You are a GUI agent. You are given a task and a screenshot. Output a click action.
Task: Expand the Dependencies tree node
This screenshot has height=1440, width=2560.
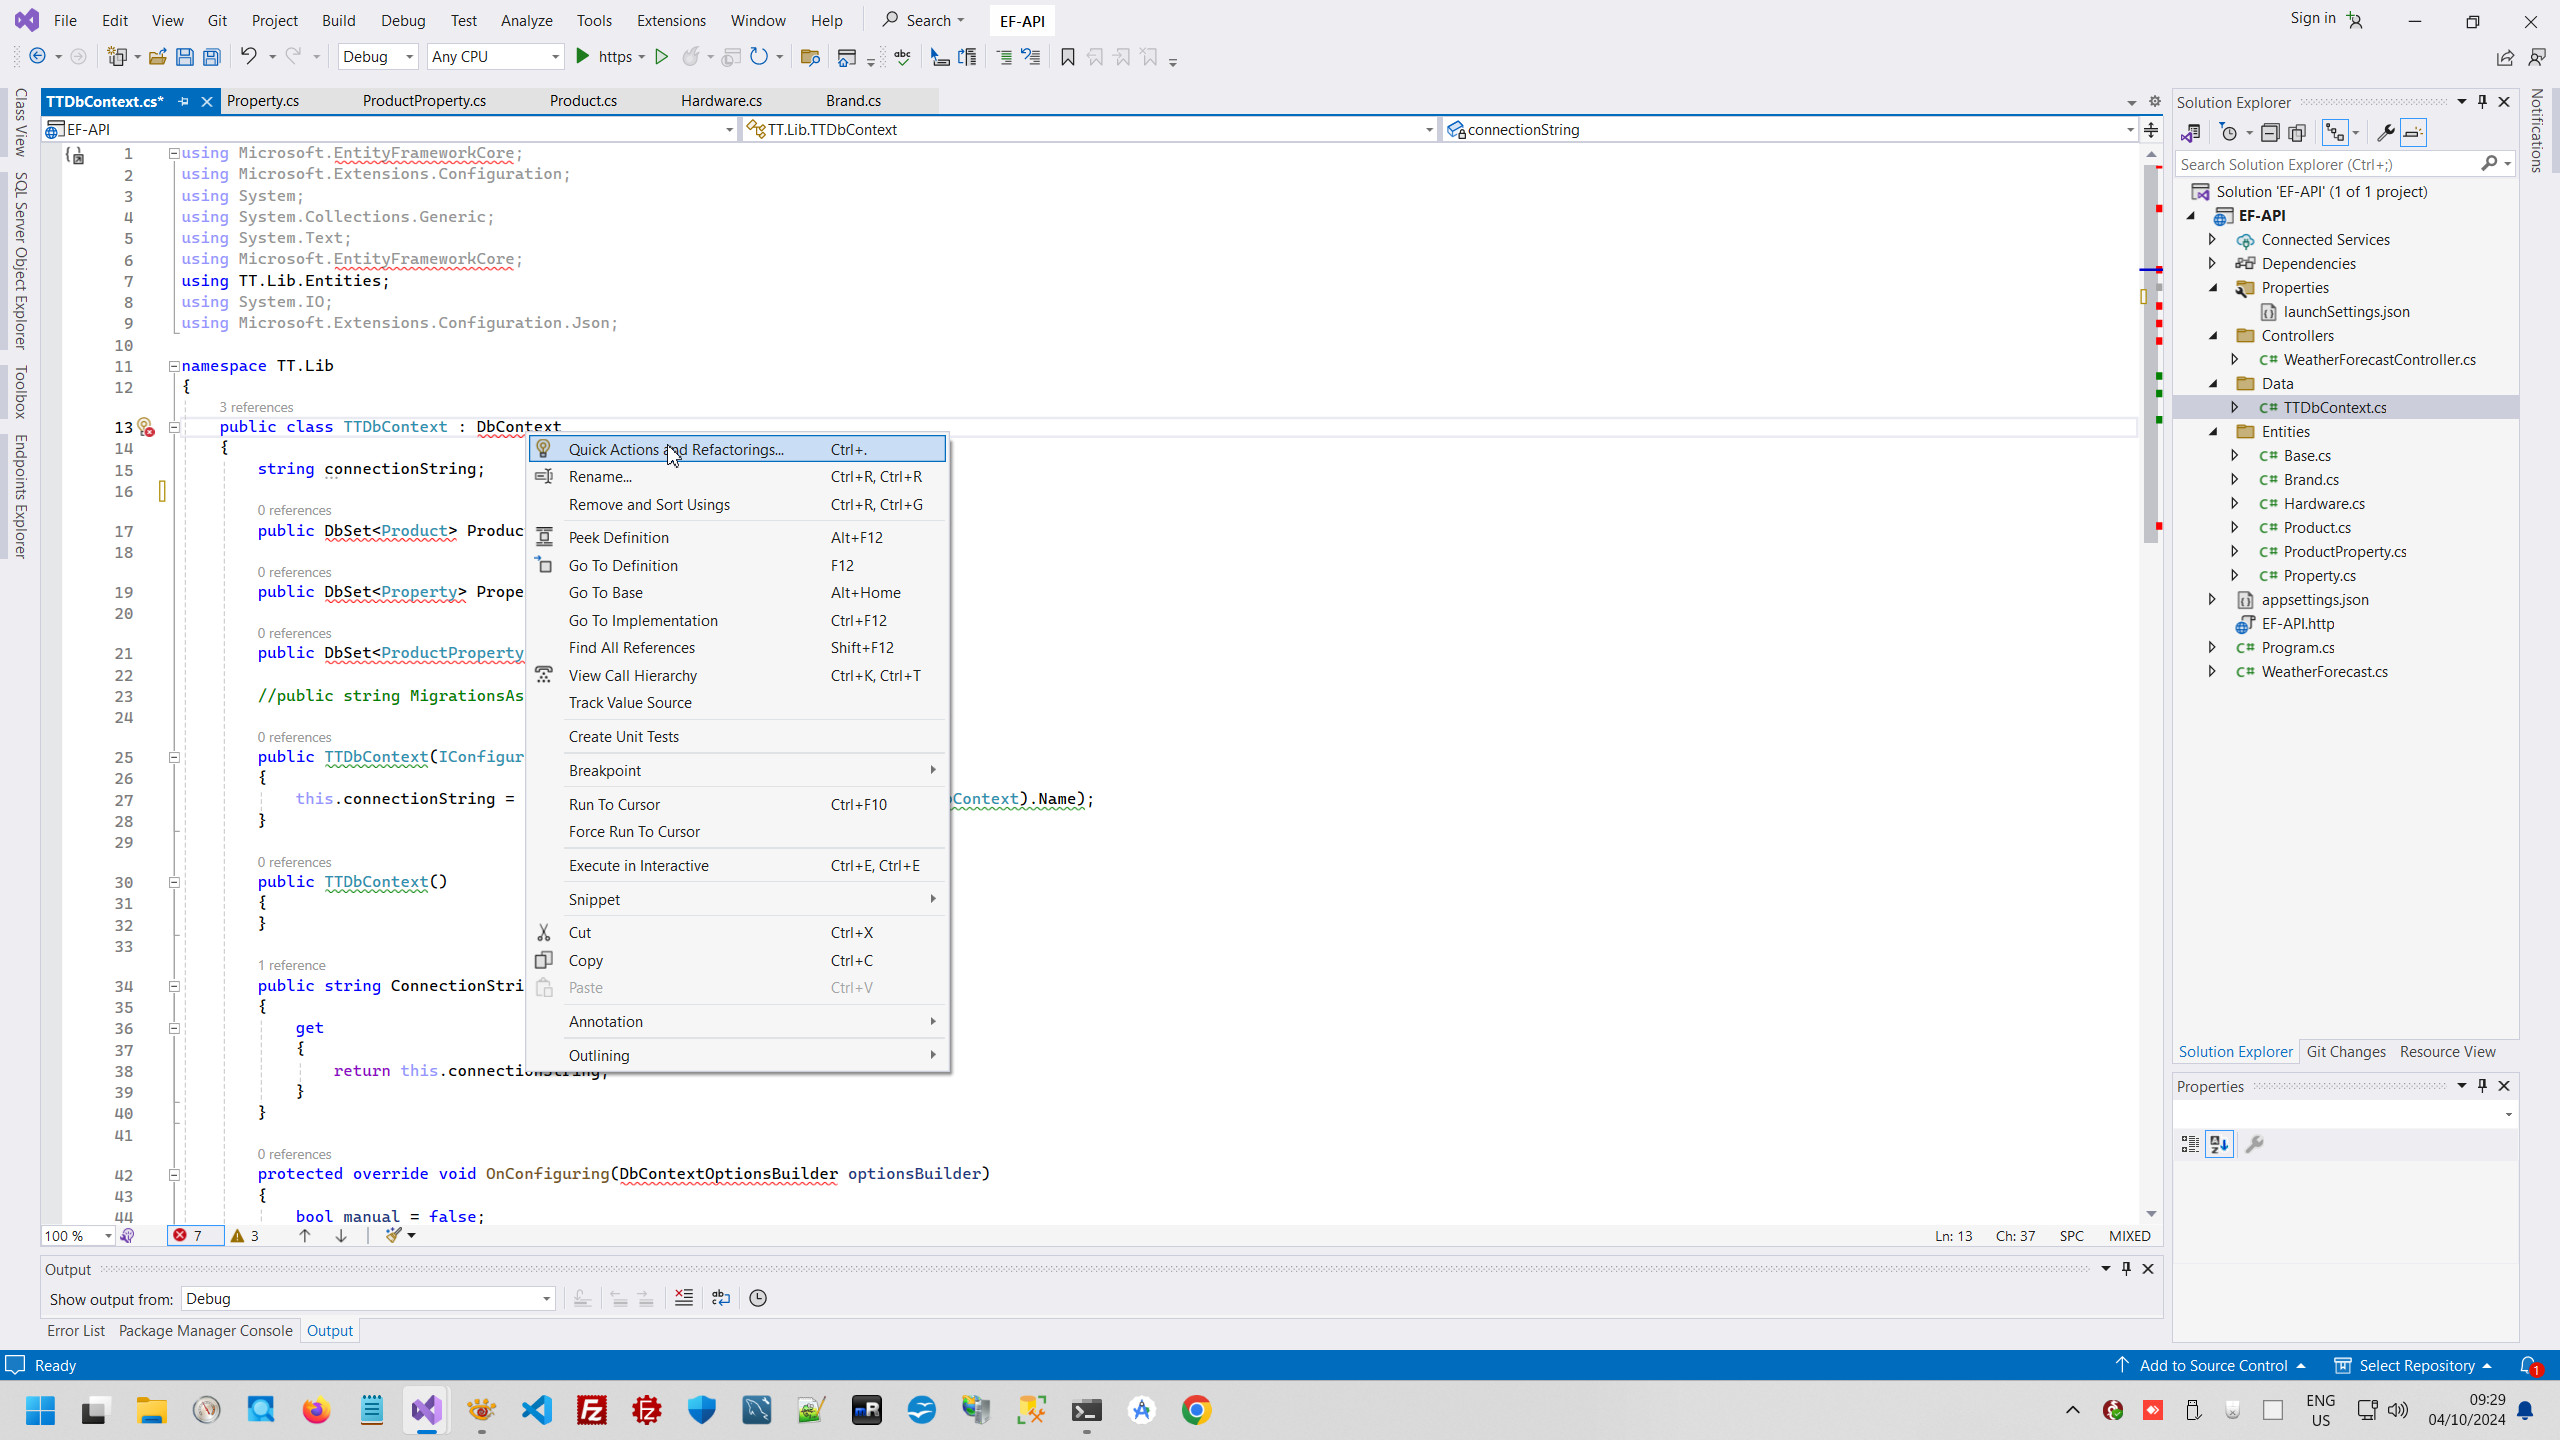click(x=2212, y=263)
